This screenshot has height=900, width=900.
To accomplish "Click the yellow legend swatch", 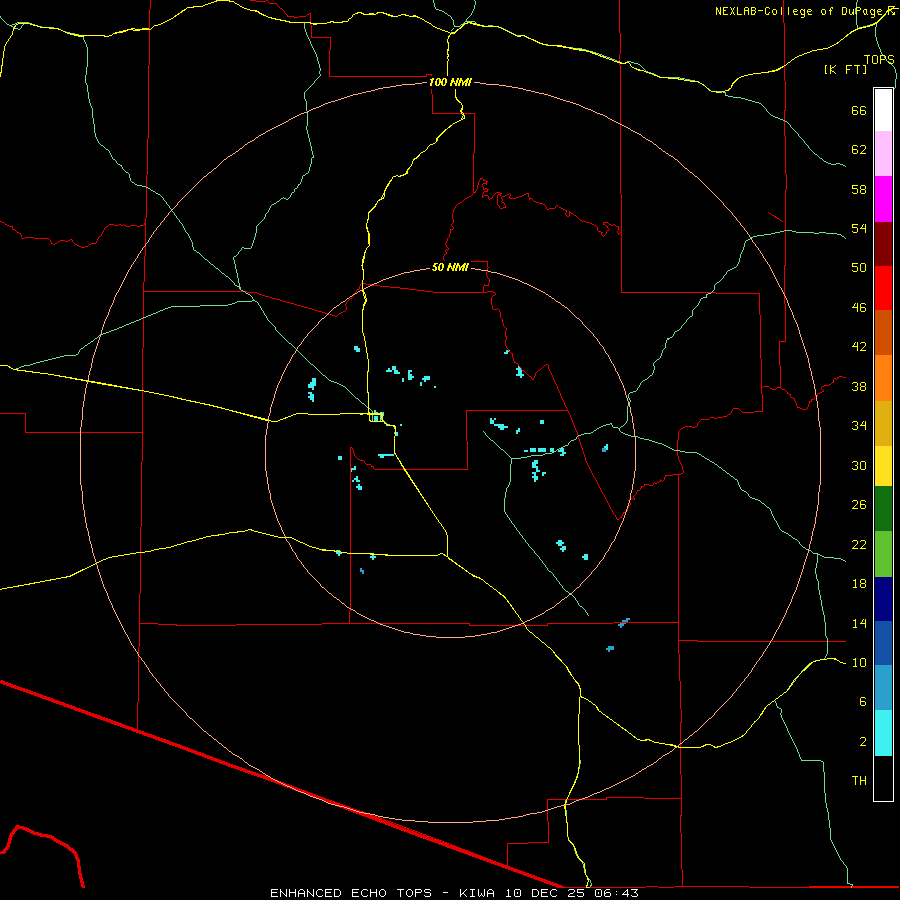I will pos(883,466).
